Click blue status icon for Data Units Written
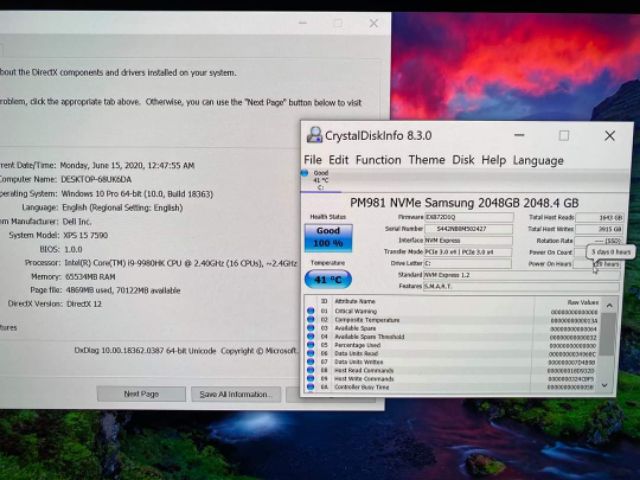Screen dimensions: 640x480 click(311, 362)
